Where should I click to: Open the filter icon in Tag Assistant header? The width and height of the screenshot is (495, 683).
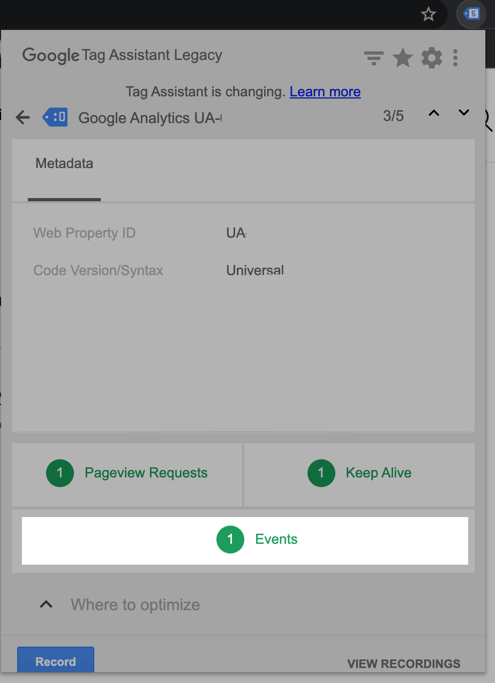coord(373,58)
